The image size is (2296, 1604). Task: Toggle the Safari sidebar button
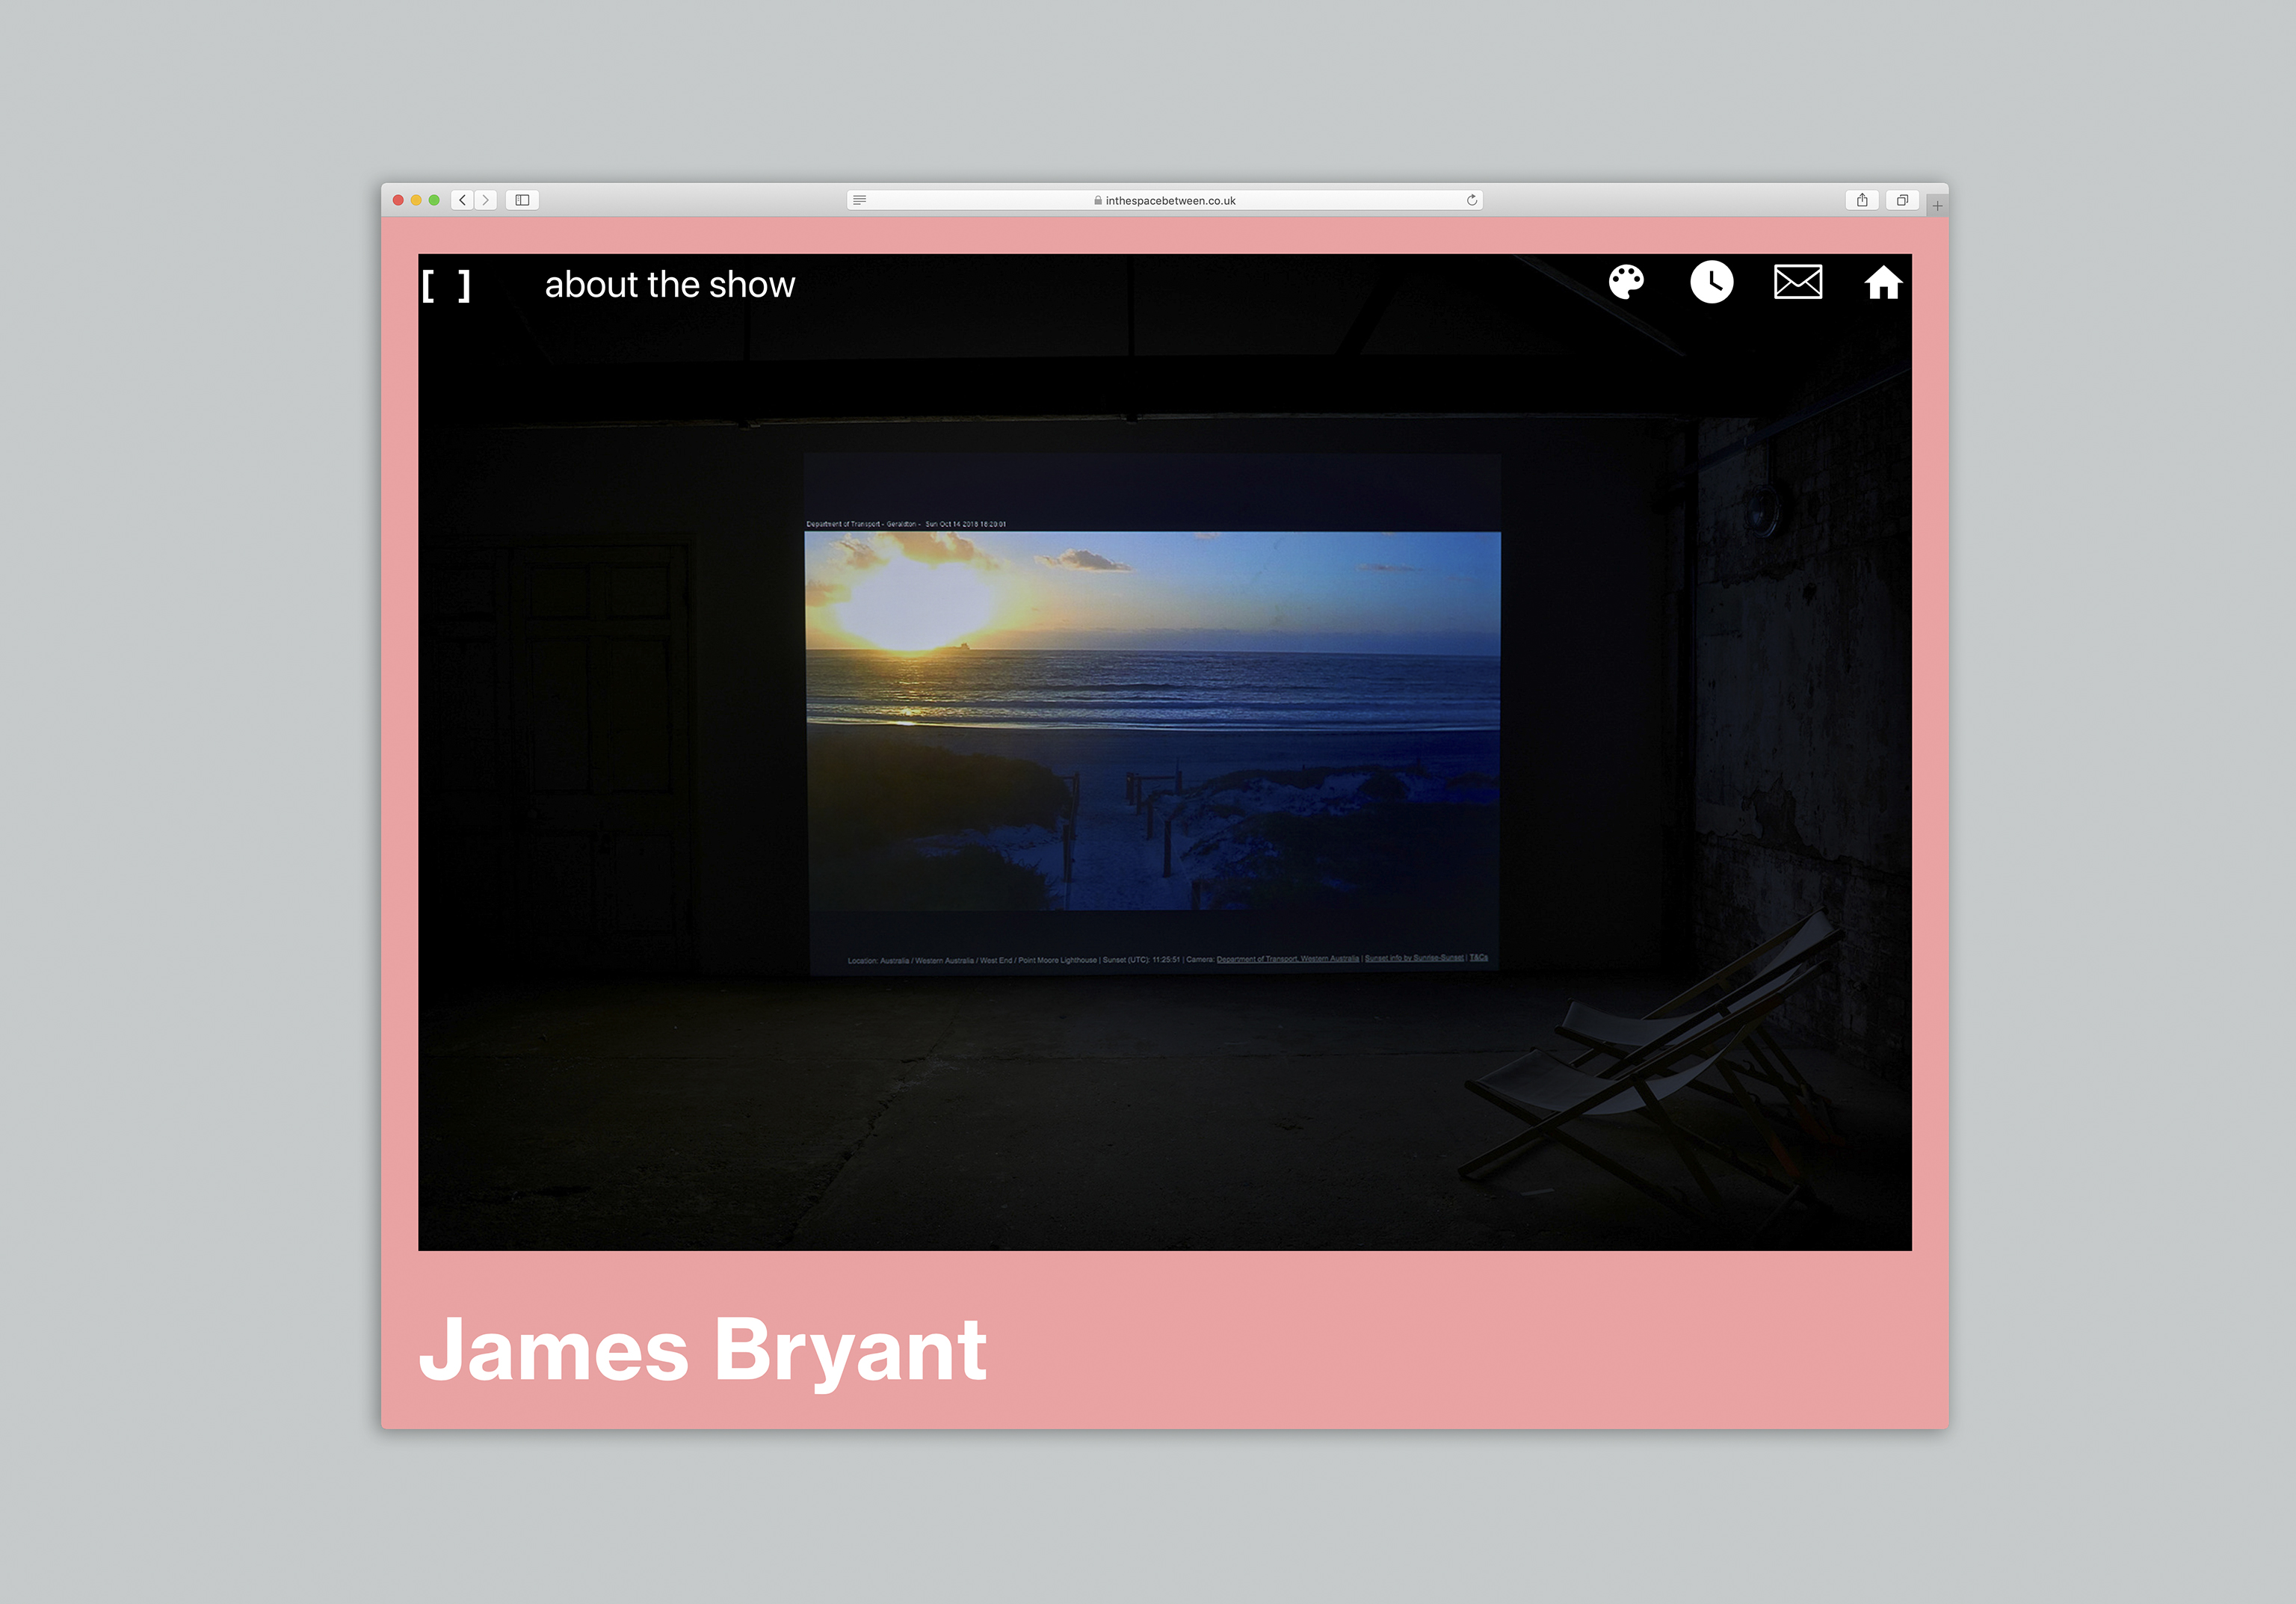click(x=522, y=200)
